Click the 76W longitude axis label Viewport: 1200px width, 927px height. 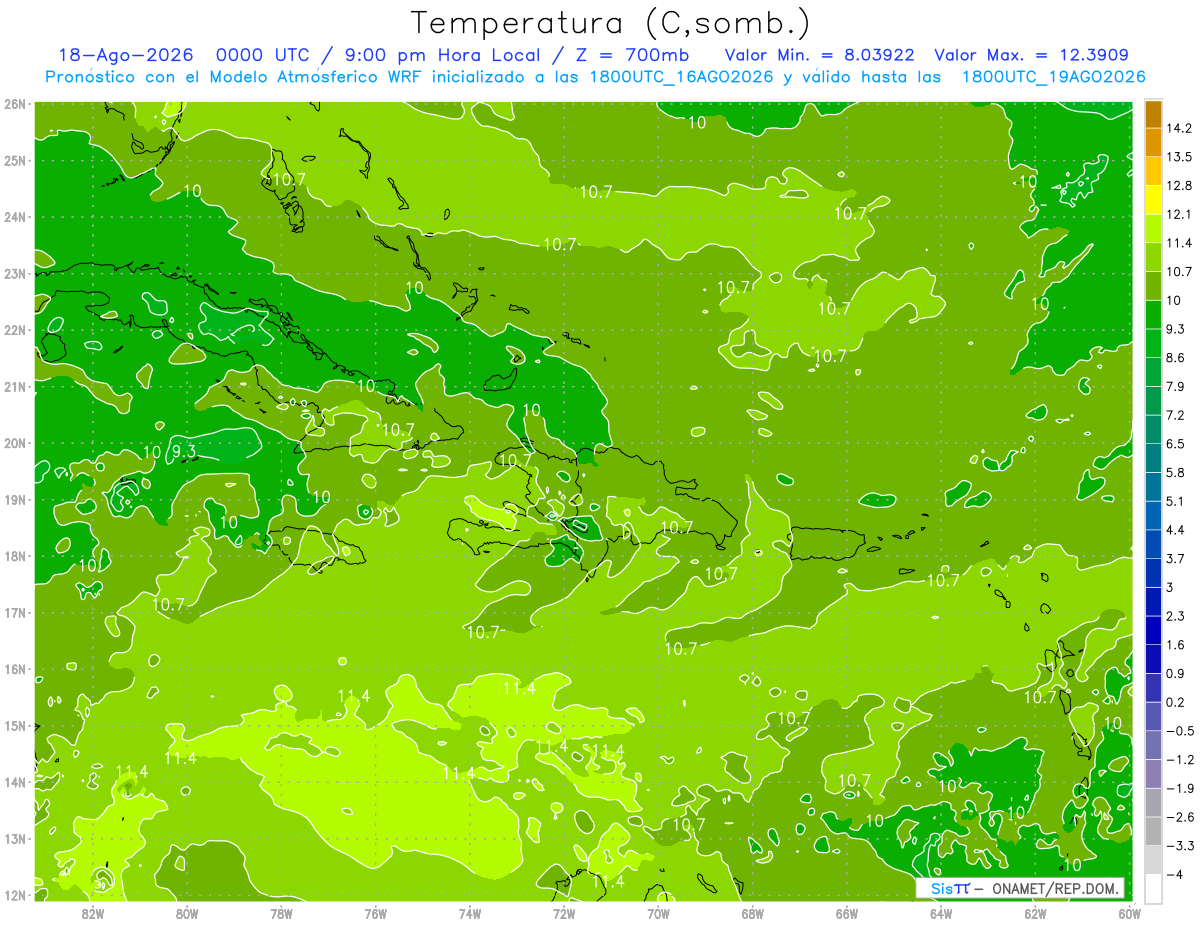pos(375,913)
